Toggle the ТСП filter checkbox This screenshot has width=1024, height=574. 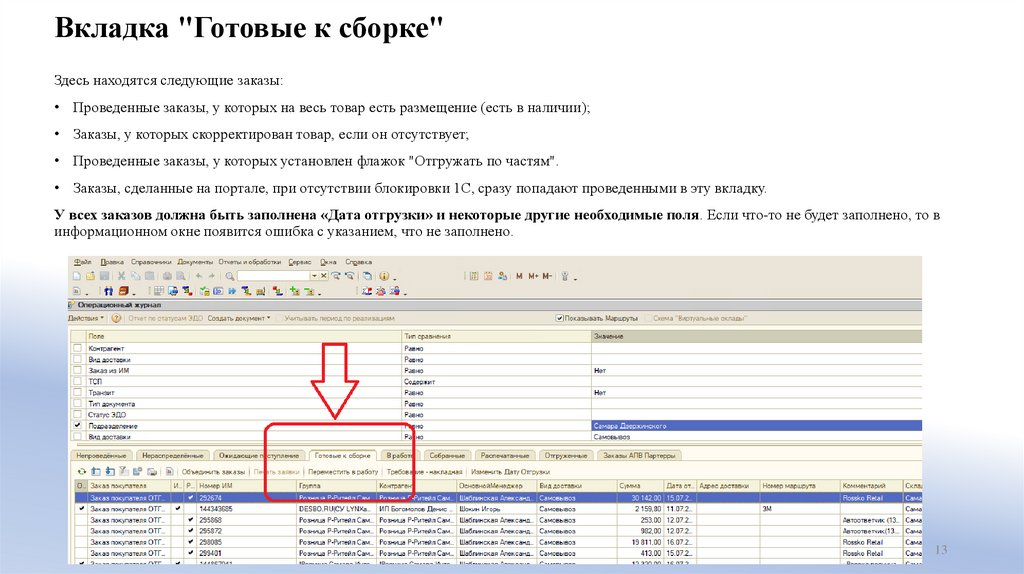(78, 381)
